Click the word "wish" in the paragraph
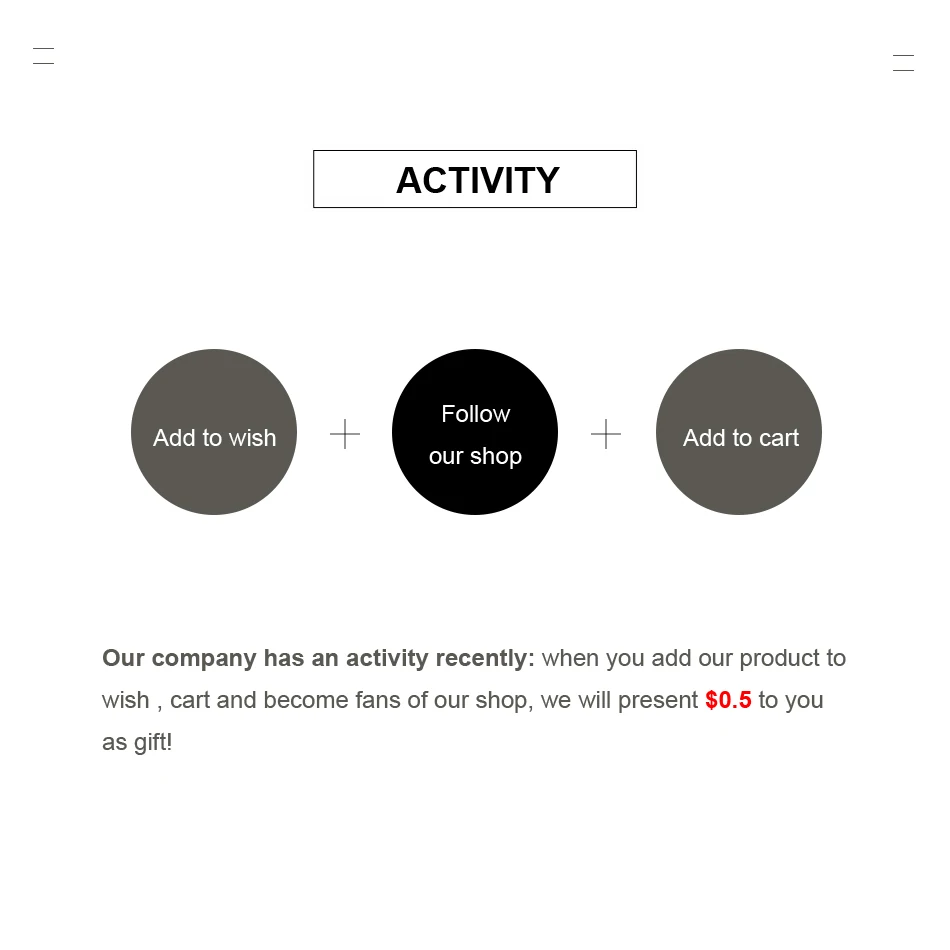The height and width of the screenshot is (950, 950). (125, 700)
